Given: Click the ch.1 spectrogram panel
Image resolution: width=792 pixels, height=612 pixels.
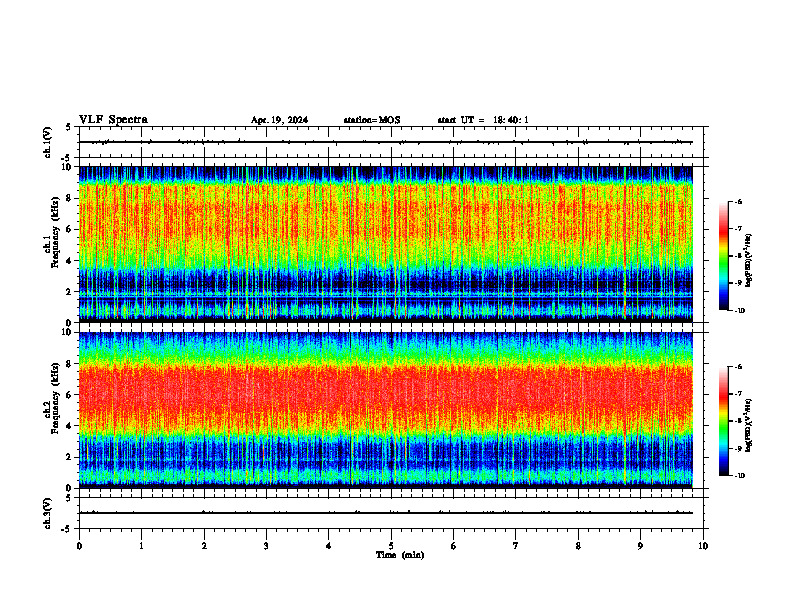Looking at the screenshot, I should (386, 244).
